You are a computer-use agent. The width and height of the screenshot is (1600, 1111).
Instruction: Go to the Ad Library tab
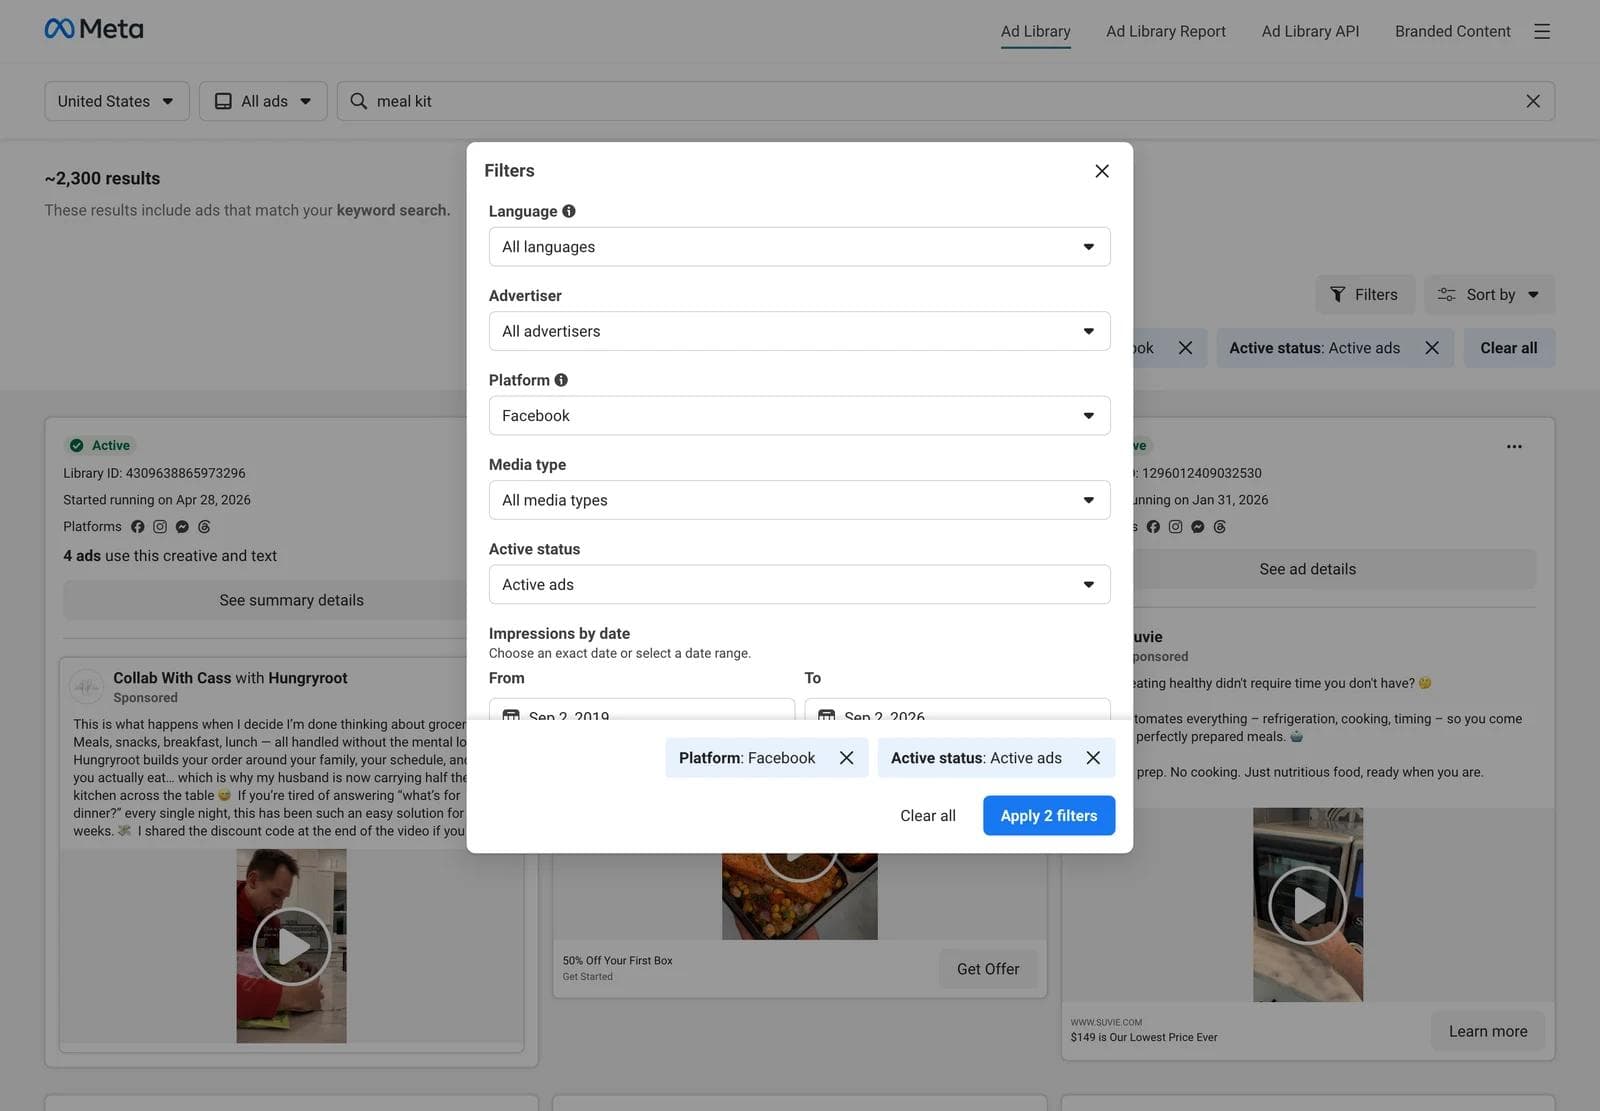pyautogui.click(x=1035, y=31)
